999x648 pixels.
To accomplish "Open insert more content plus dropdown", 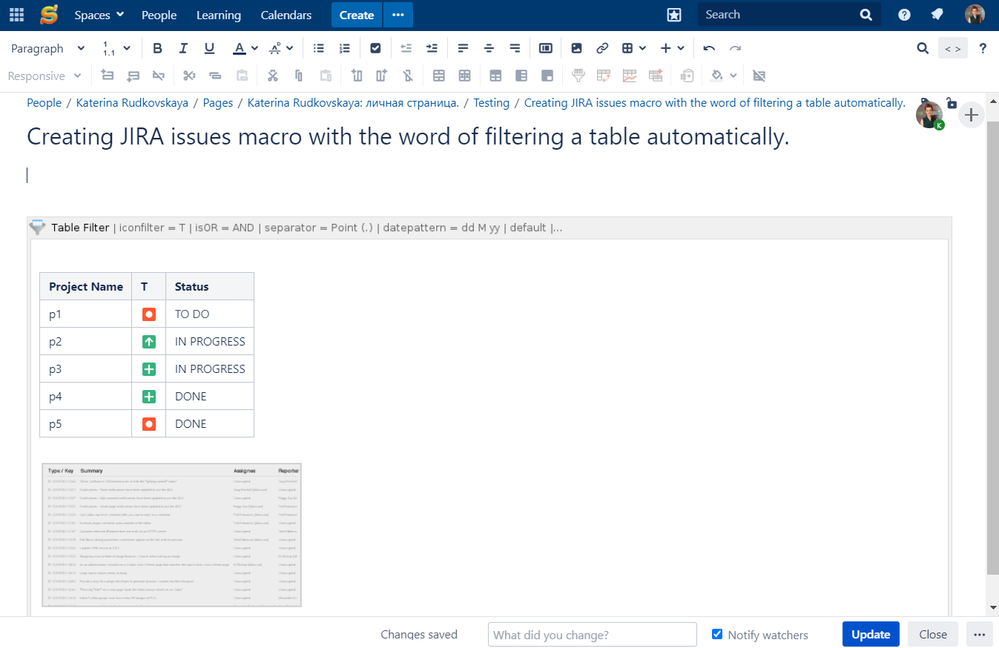I will (672, 48).
